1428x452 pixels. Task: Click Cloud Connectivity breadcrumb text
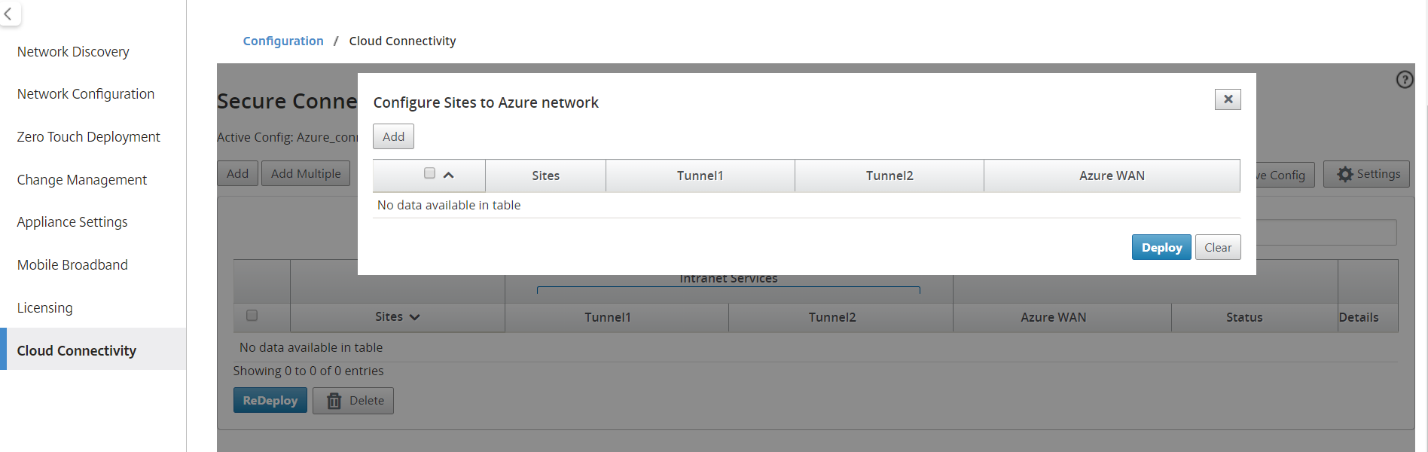pyautogui.click(x=402, y=41)
